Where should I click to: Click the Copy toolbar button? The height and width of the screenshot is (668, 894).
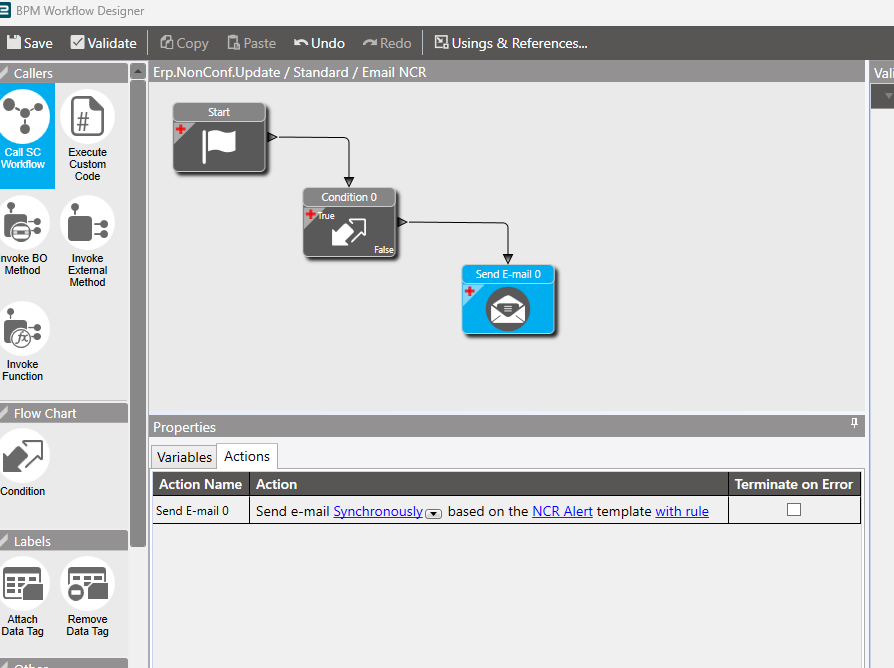point(184,43)
